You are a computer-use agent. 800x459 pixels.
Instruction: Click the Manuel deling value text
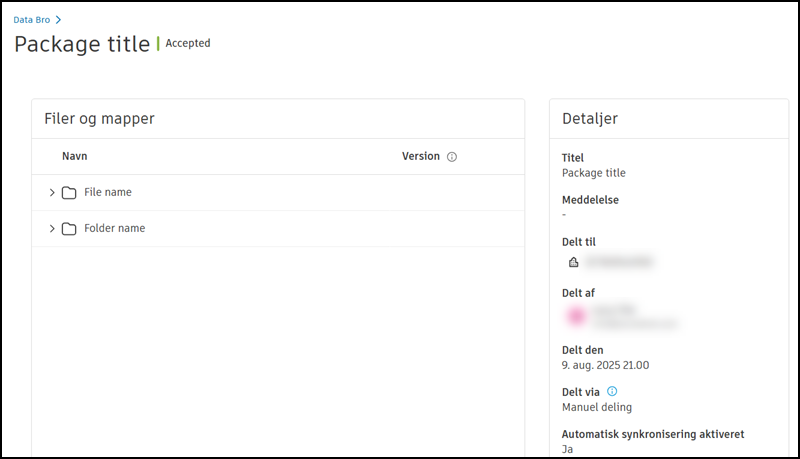point(596,407)
